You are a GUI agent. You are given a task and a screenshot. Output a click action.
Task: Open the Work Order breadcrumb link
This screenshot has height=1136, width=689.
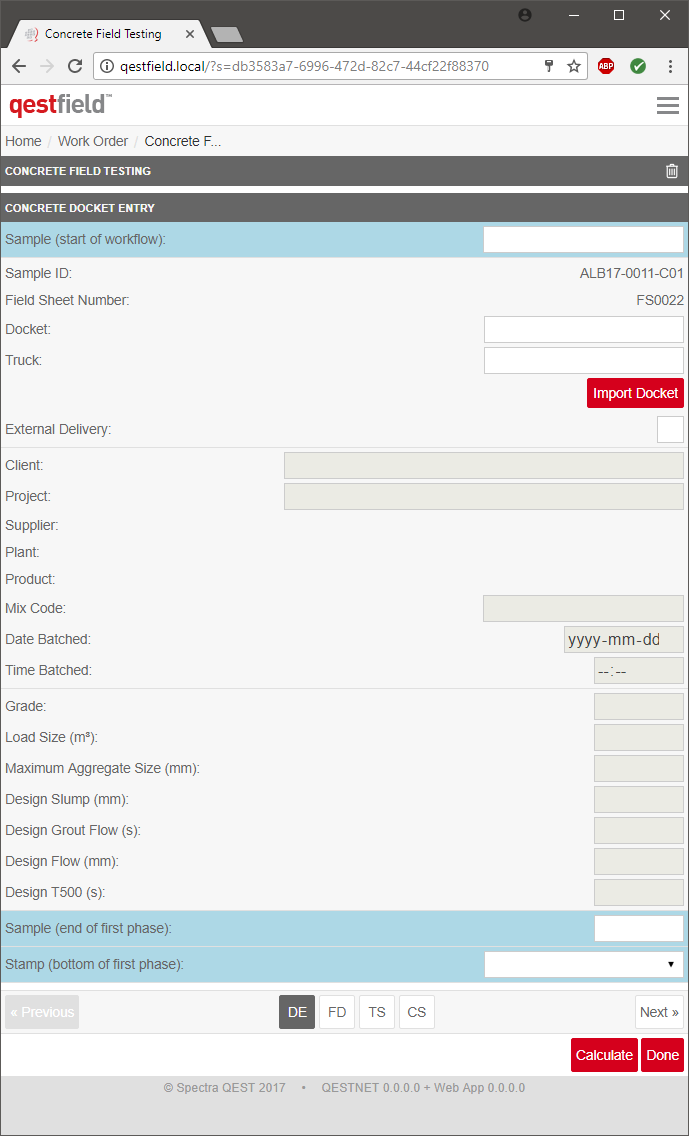[93, 141]
